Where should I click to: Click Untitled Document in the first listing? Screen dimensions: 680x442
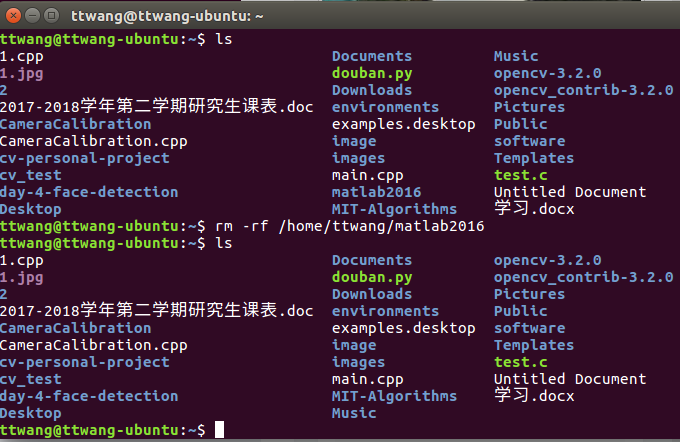coord(570,192)
